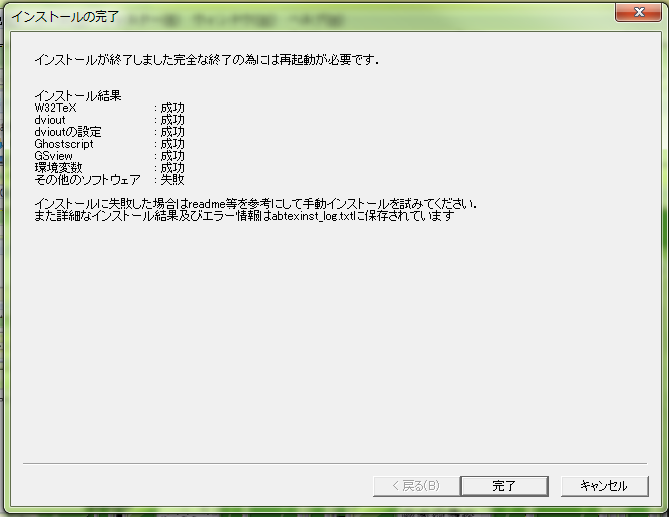Click the greyed-out 戻る(B) back button
The image size is (669, 517).
pyautogui.click(x=416, y=486)
